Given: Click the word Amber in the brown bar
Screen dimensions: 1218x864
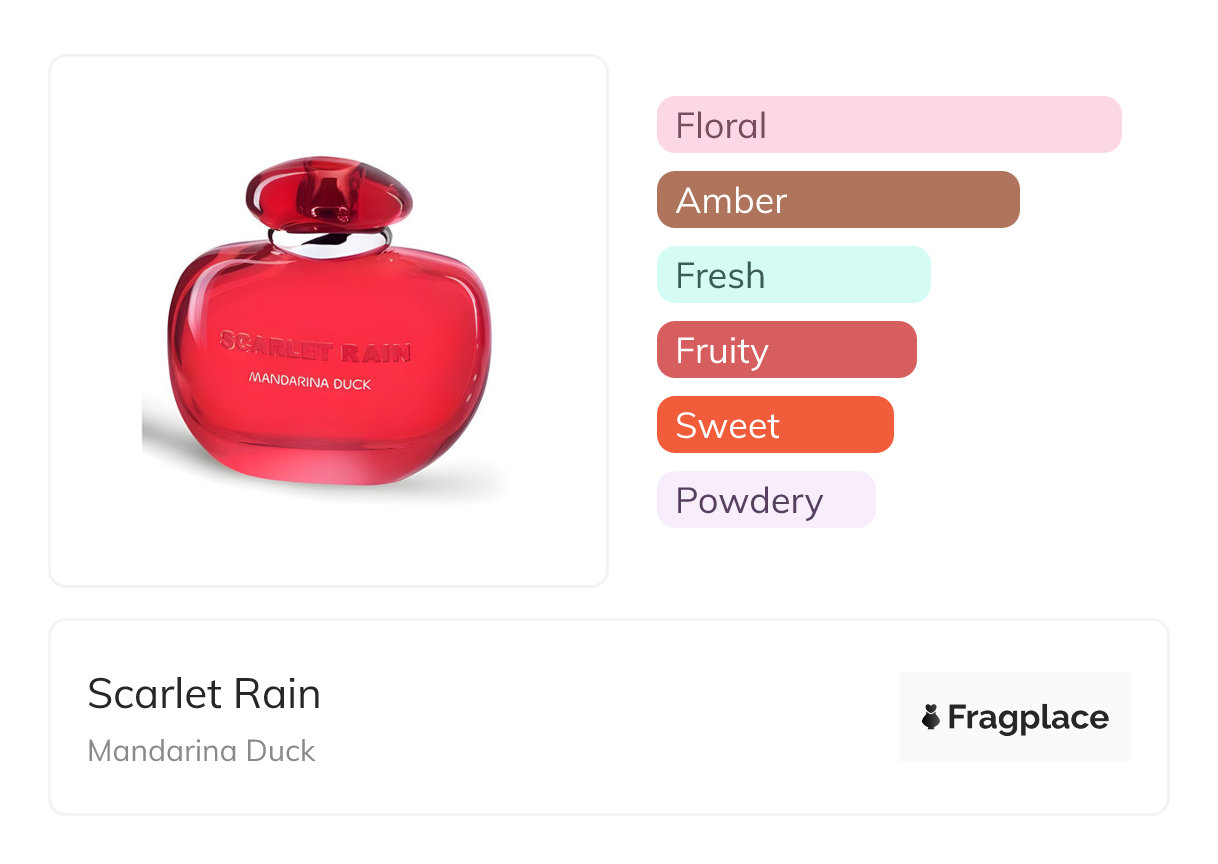Looking at the screenshot, I should pos(731,201).
